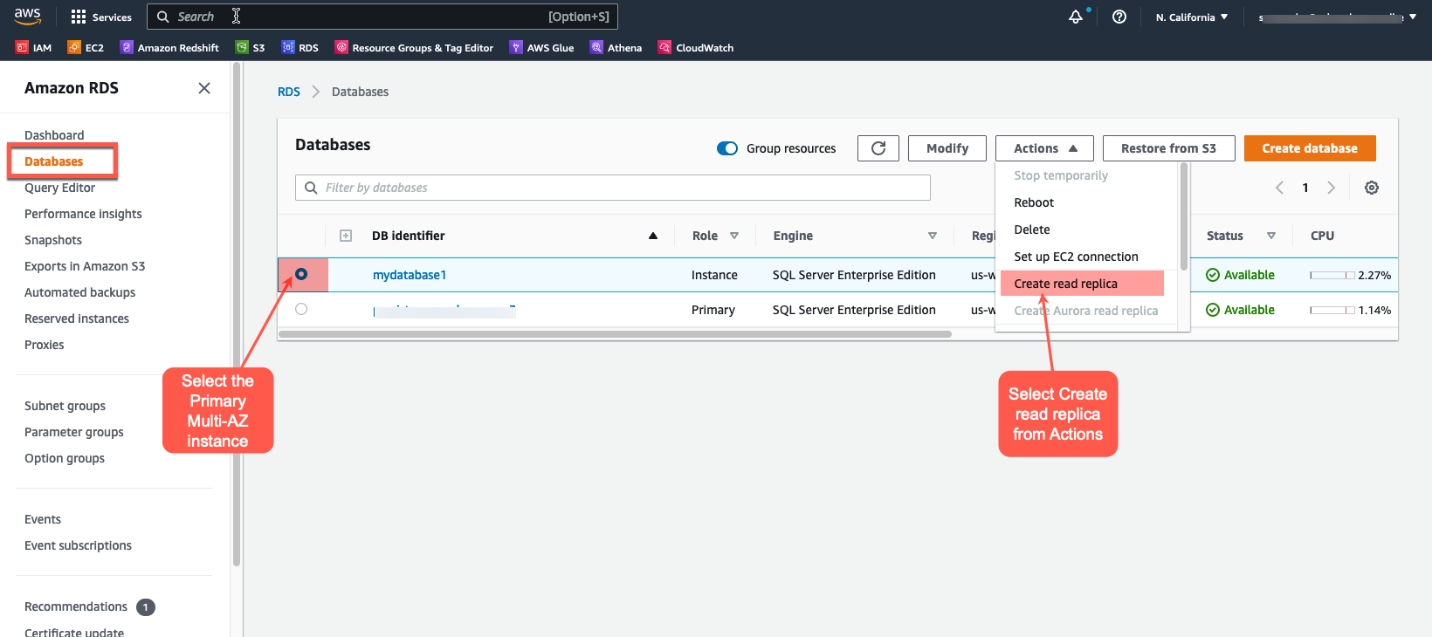Open AWS Glue shortcut
The height and width of the screenshot is (637, 1432).
[x=542, y=47]
